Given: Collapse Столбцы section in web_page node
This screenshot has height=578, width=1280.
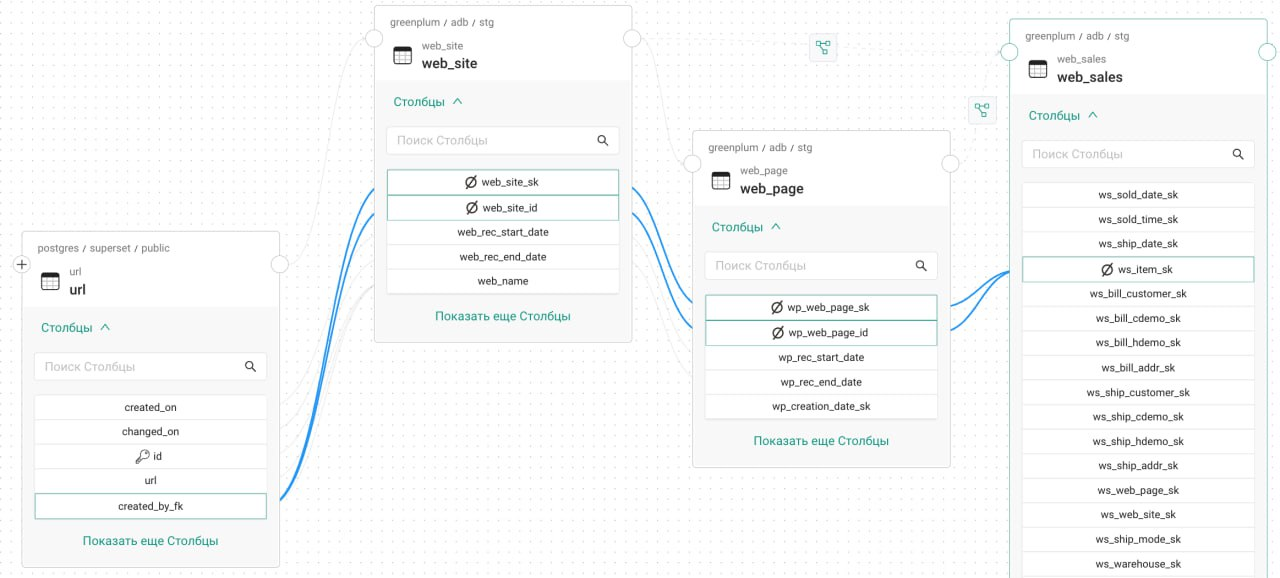Looking at the screenshot, I should 776,227.
